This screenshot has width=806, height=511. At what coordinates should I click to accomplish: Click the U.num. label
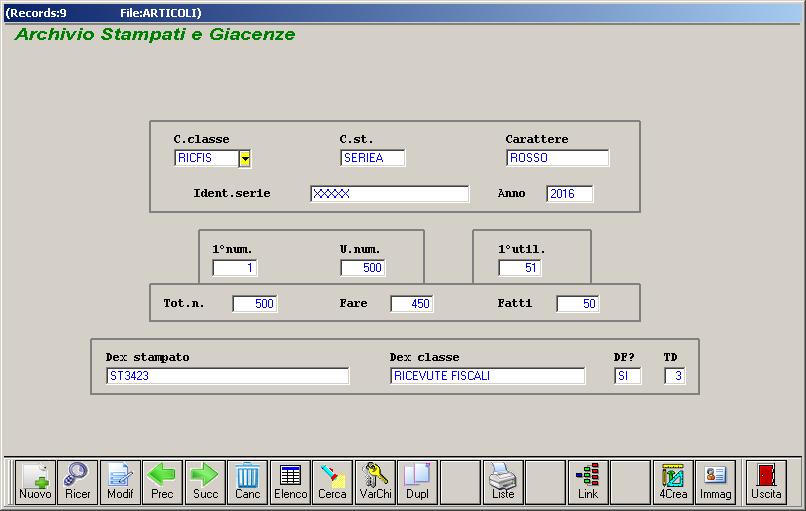(x=360, y=249)
